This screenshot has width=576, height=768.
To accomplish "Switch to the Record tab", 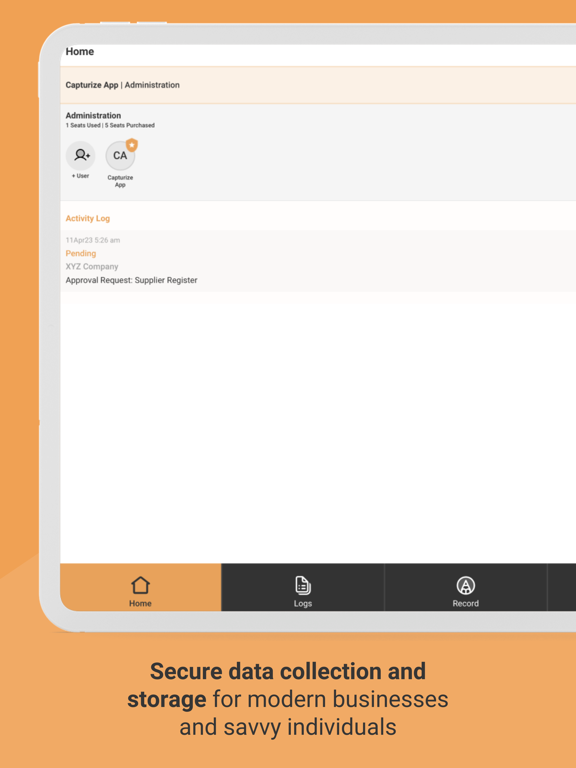I will click(465, 587).
